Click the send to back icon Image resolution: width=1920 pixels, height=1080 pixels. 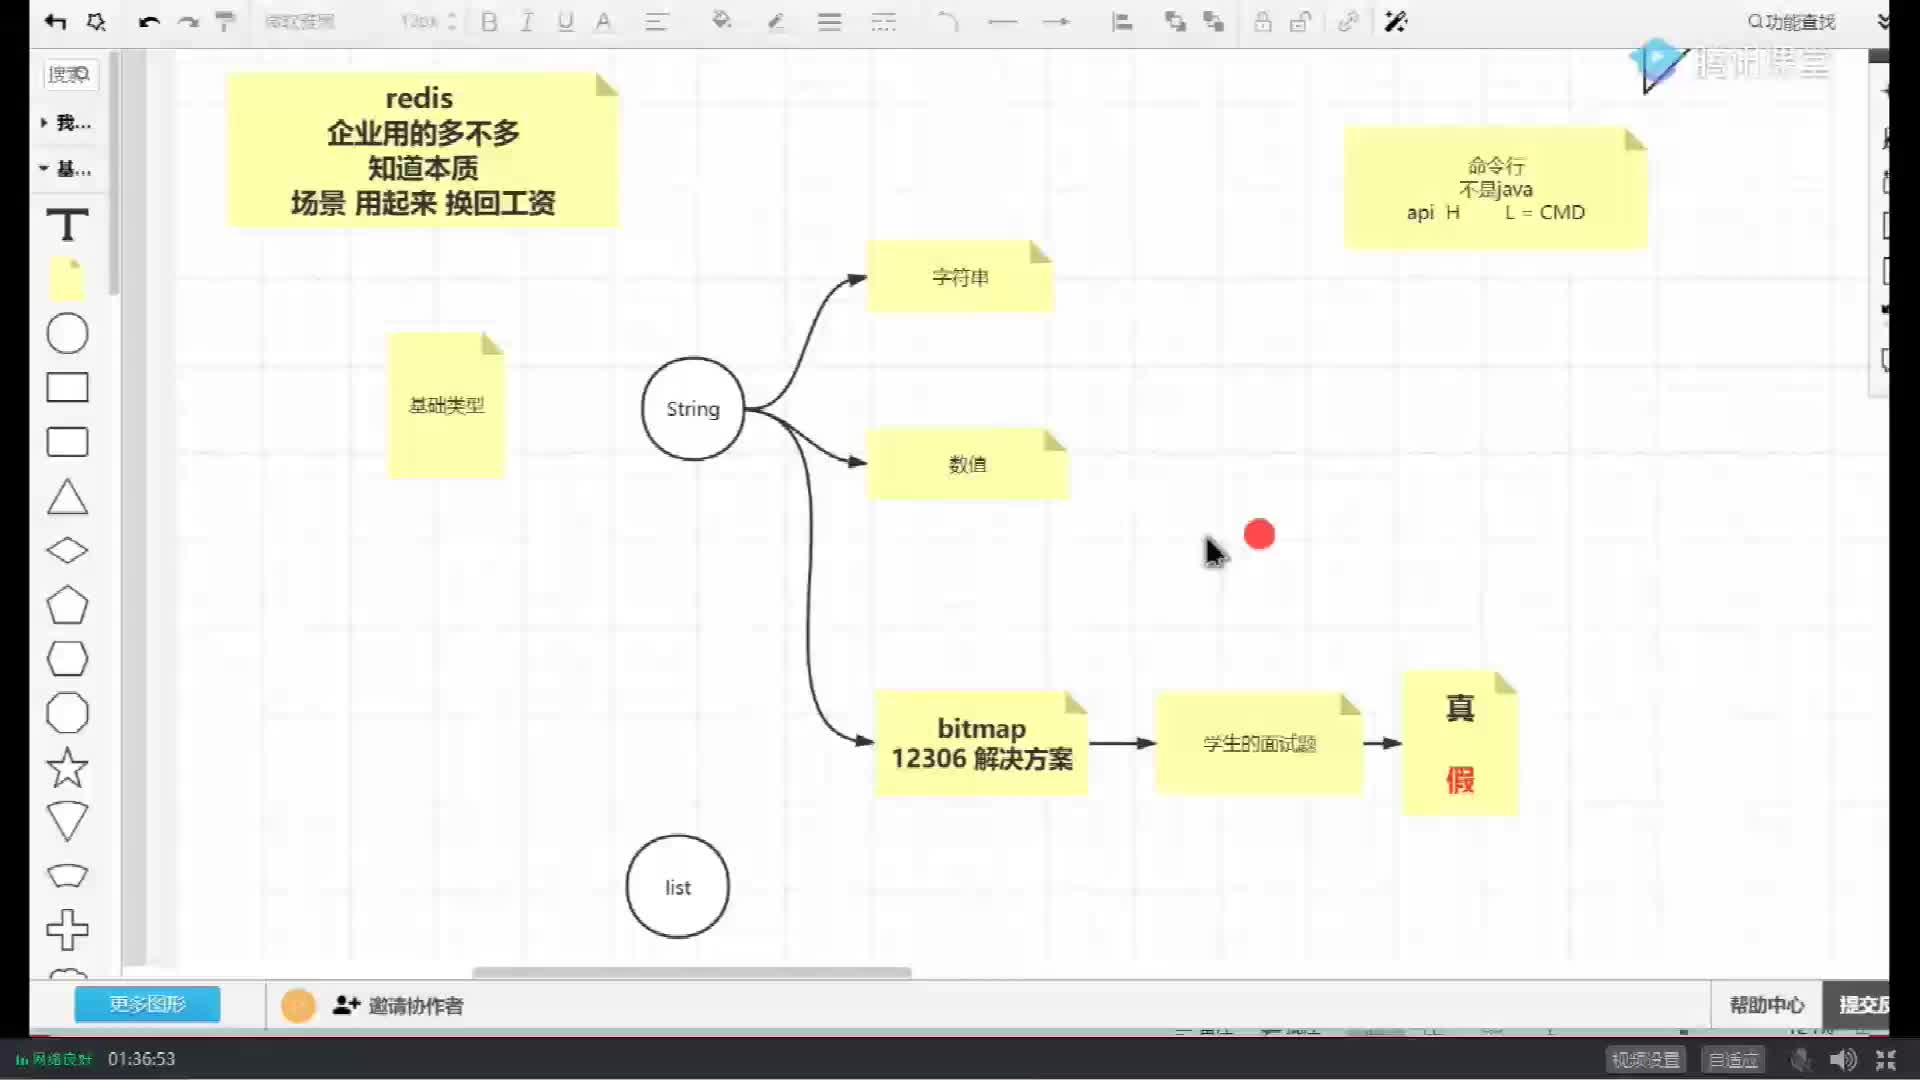(1214, 22)
